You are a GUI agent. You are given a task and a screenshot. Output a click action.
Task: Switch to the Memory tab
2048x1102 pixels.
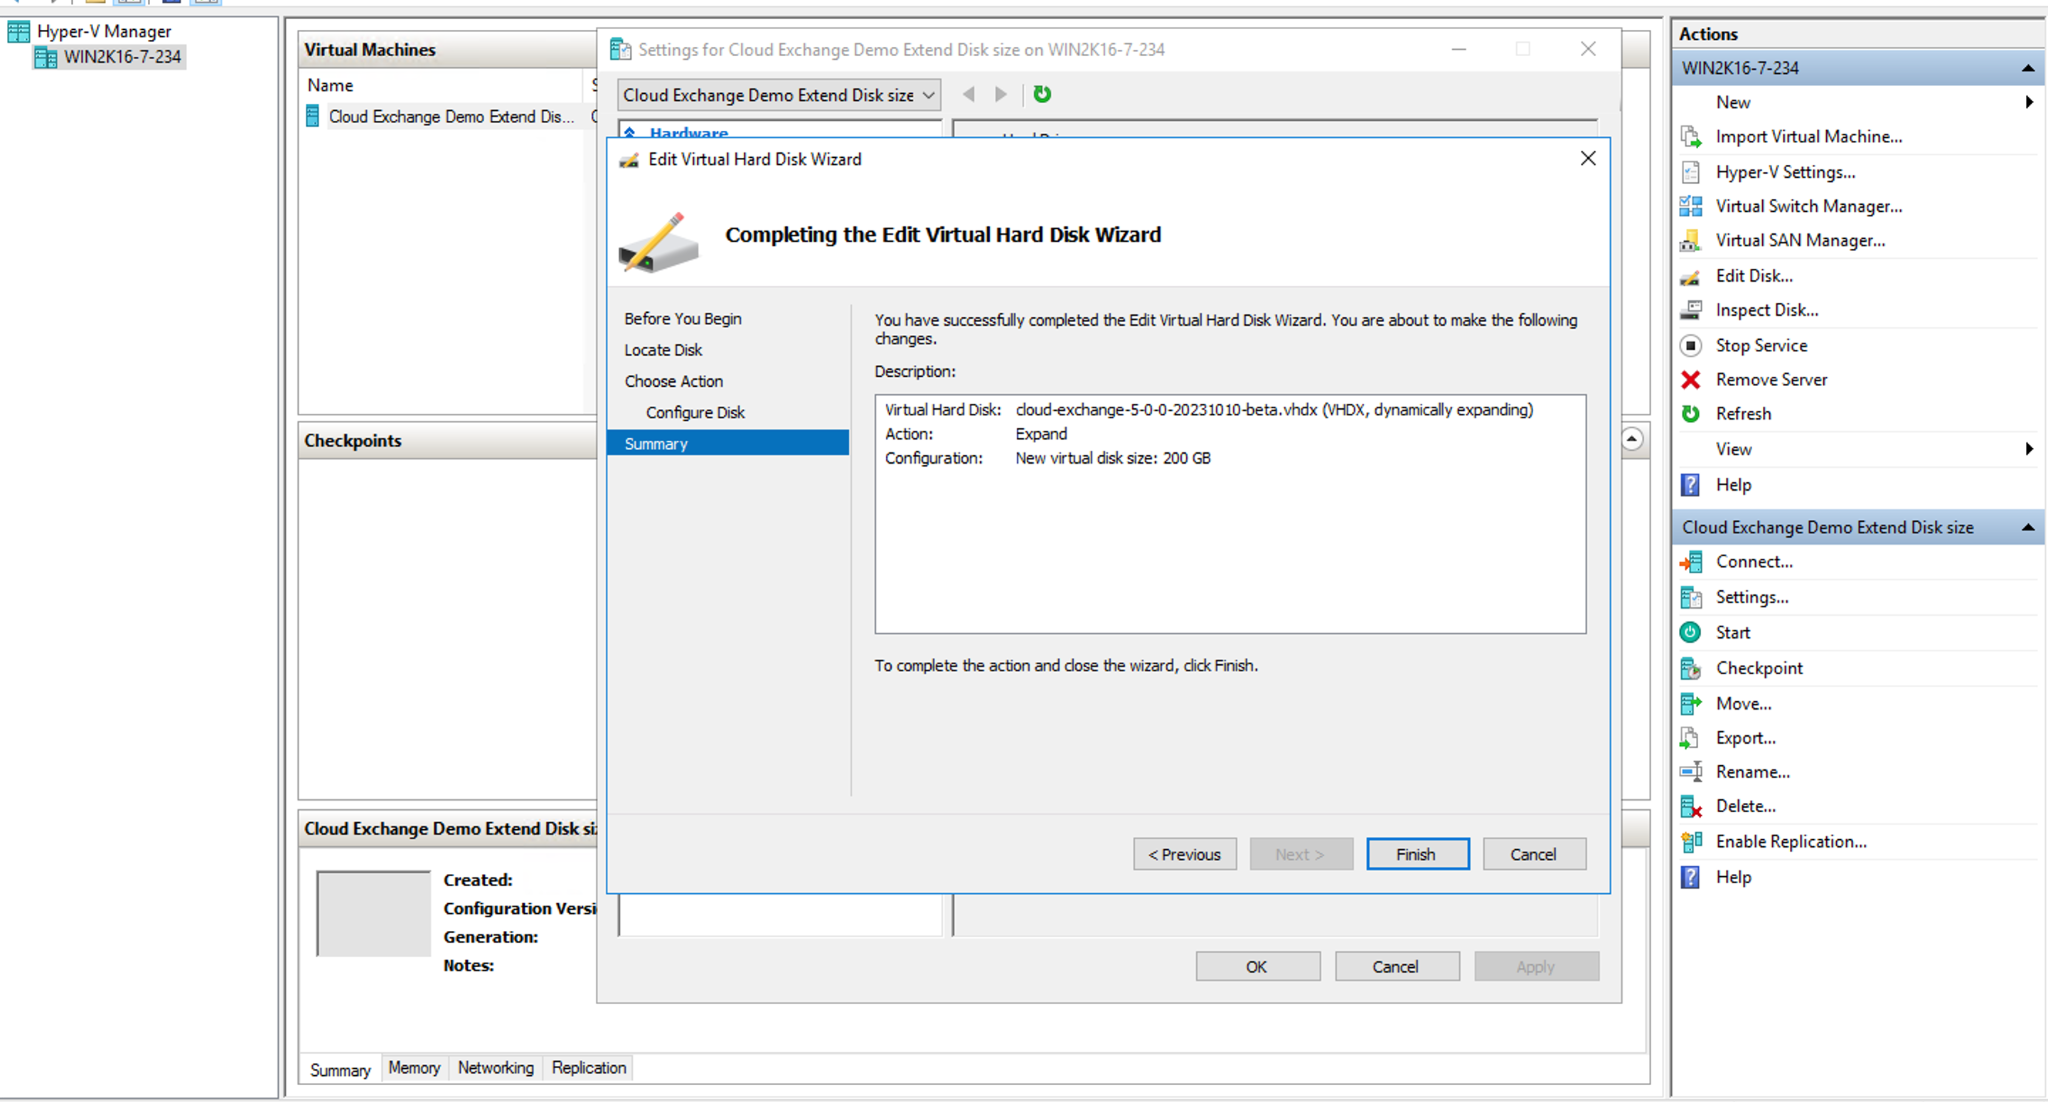pos(414,1068)
